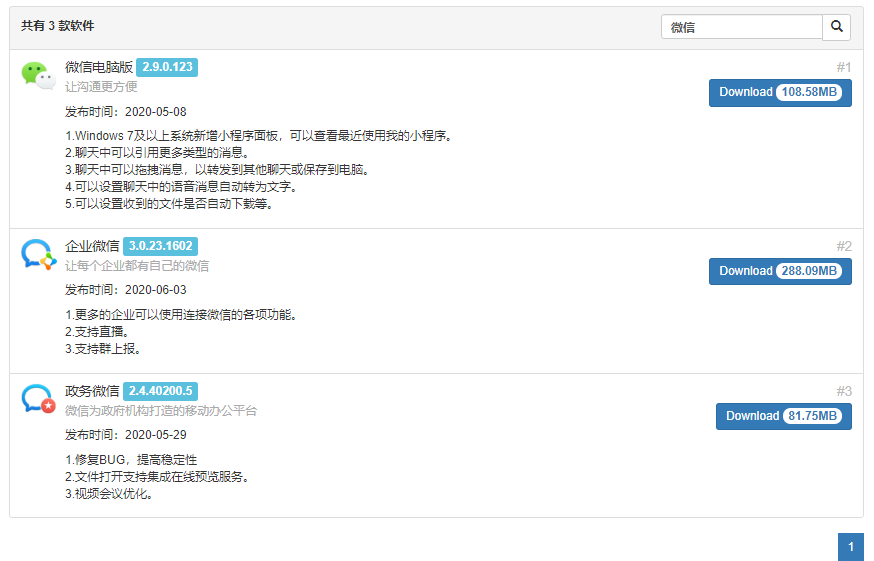
Task: Click changelog line 2.支持直播
Action: (x=97, y=332)
